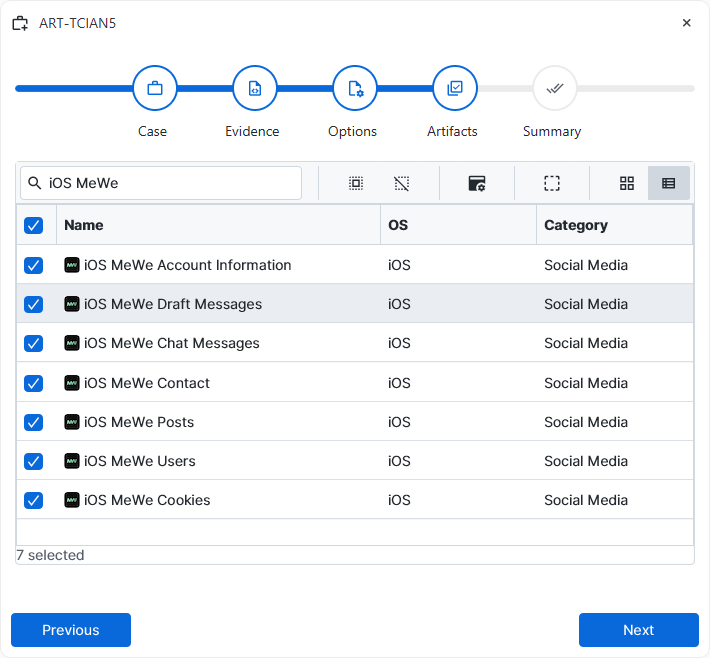This screenshot has height=658, width=710.
Task: Click the iOS MeWe search field
Action: point(170,183)
